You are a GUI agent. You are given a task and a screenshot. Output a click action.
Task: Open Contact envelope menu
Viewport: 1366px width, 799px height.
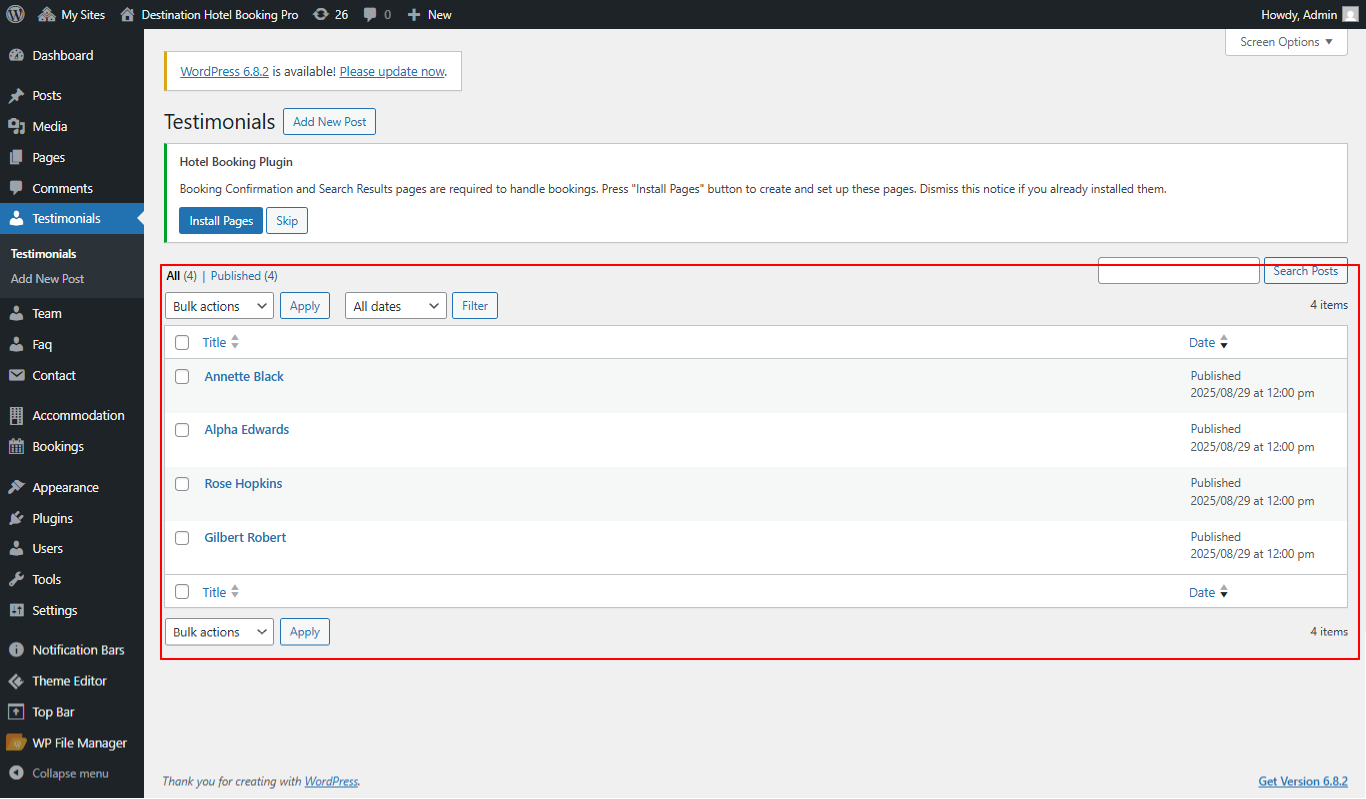[72, 375]
